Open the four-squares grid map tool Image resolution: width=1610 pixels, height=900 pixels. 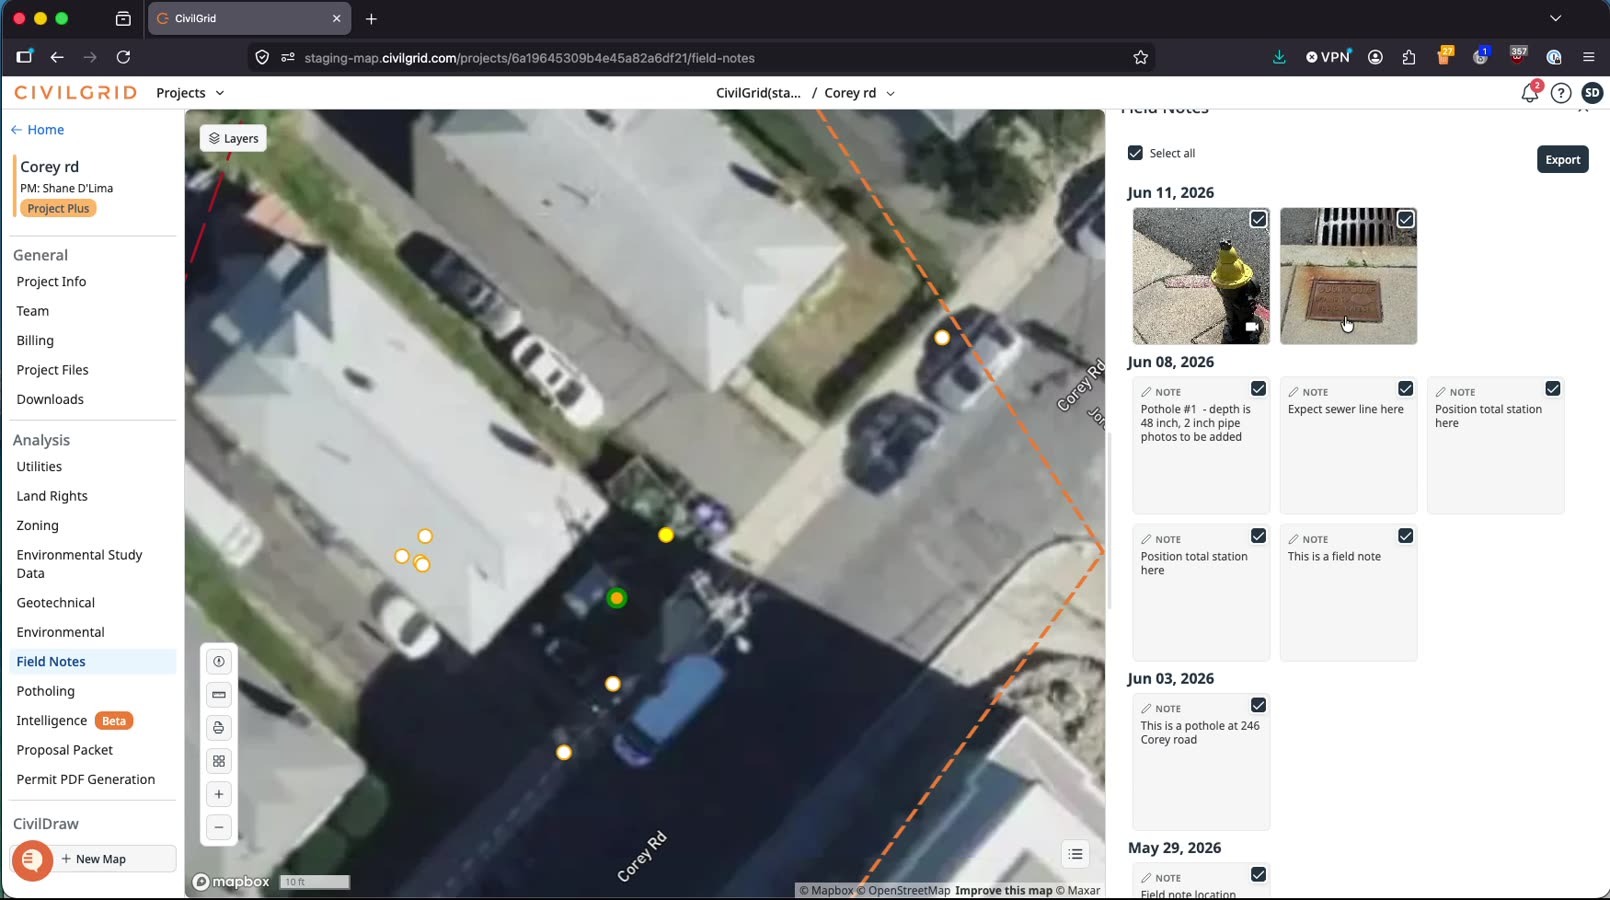point(219,761)
